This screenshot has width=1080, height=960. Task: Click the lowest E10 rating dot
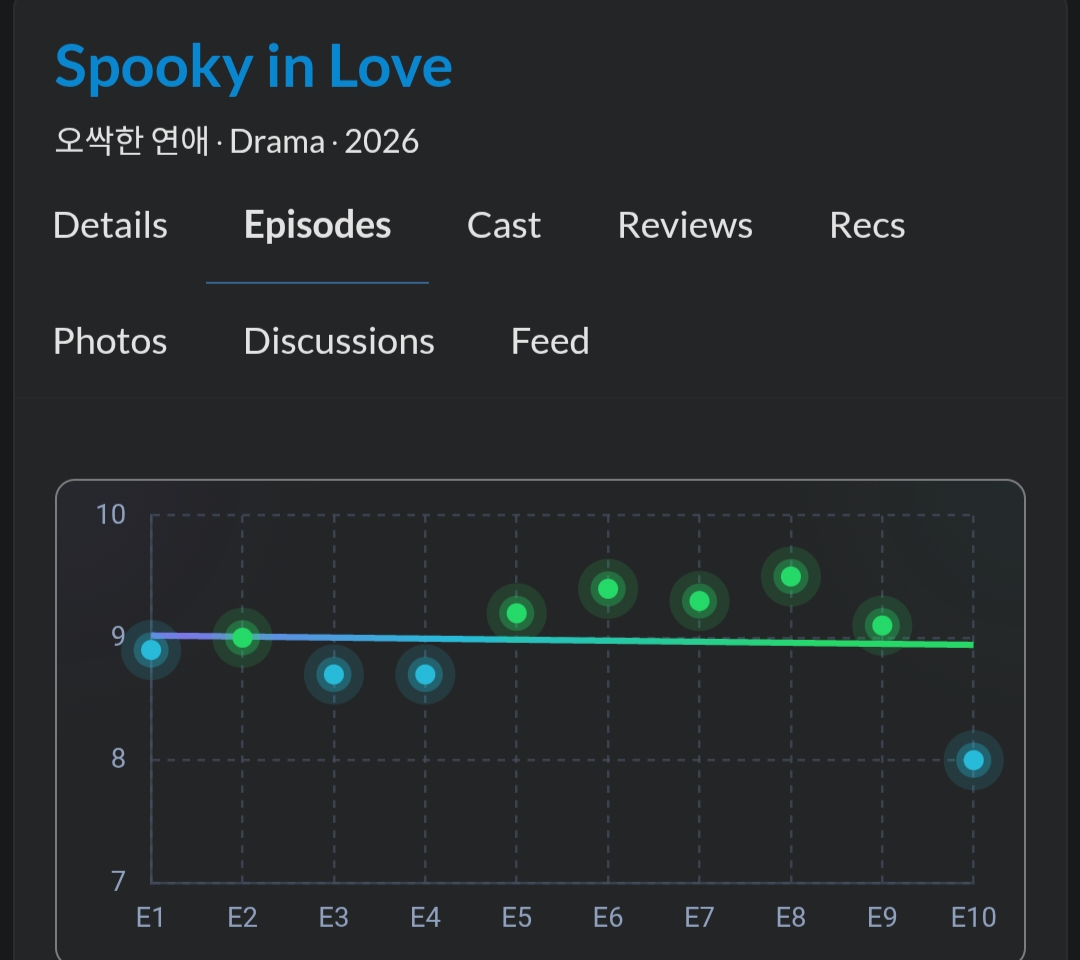[973, 760]
